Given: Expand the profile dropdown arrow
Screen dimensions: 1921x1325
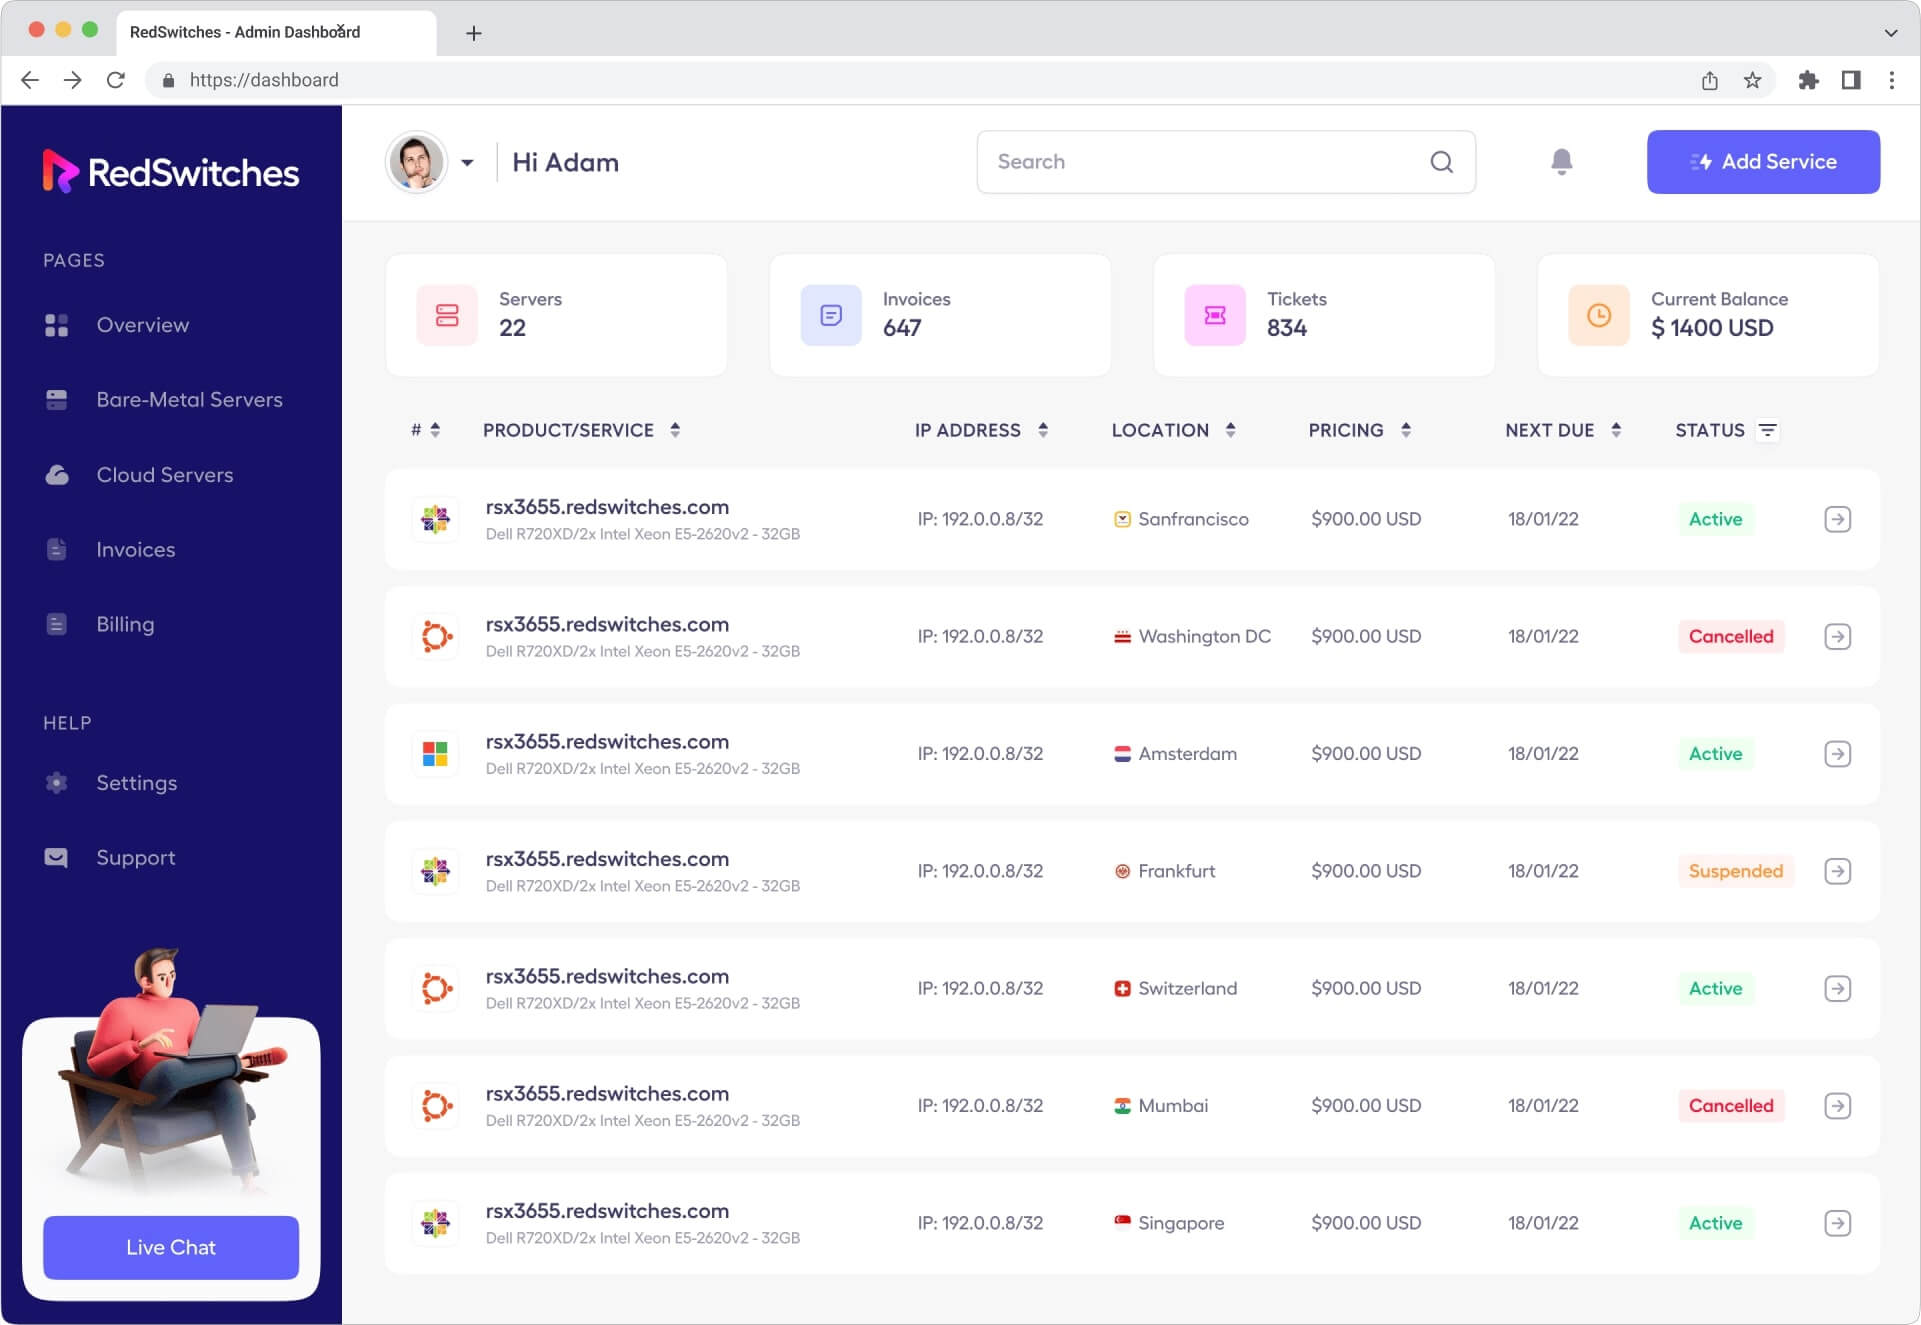Looking at the screenshot, I should [x=467, y=162].
